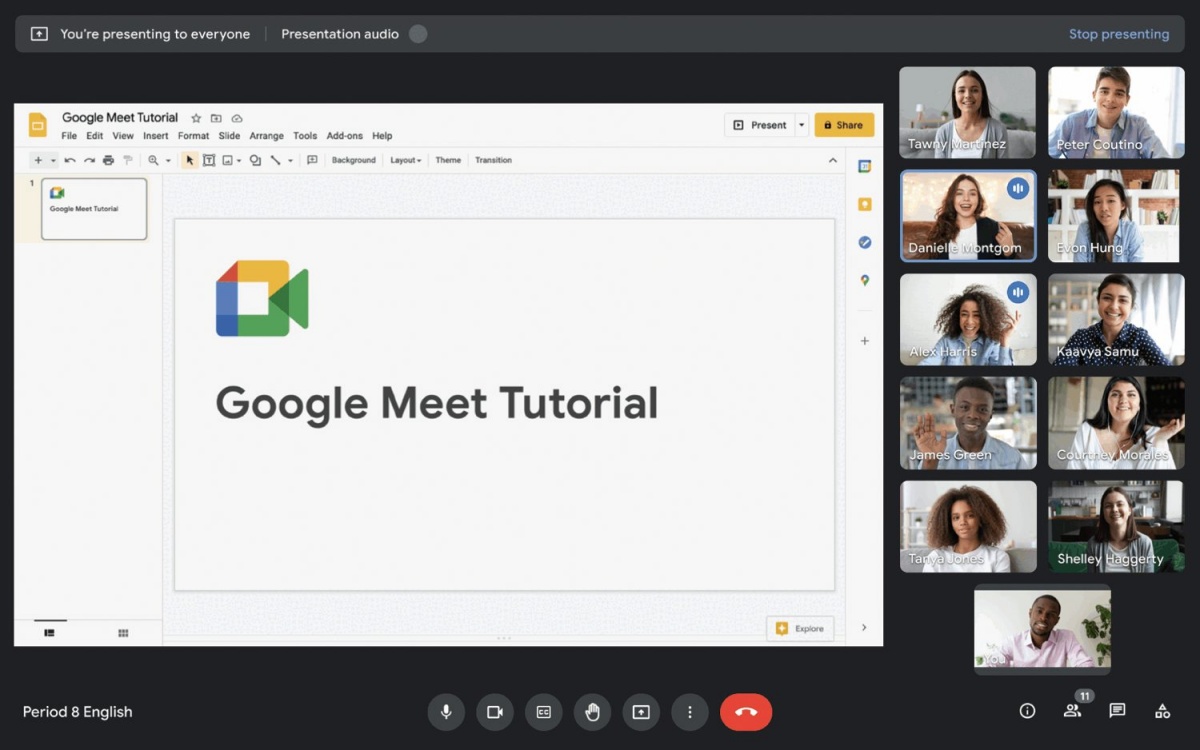Hide side panel chevron arrow

(x=864, y=628)
